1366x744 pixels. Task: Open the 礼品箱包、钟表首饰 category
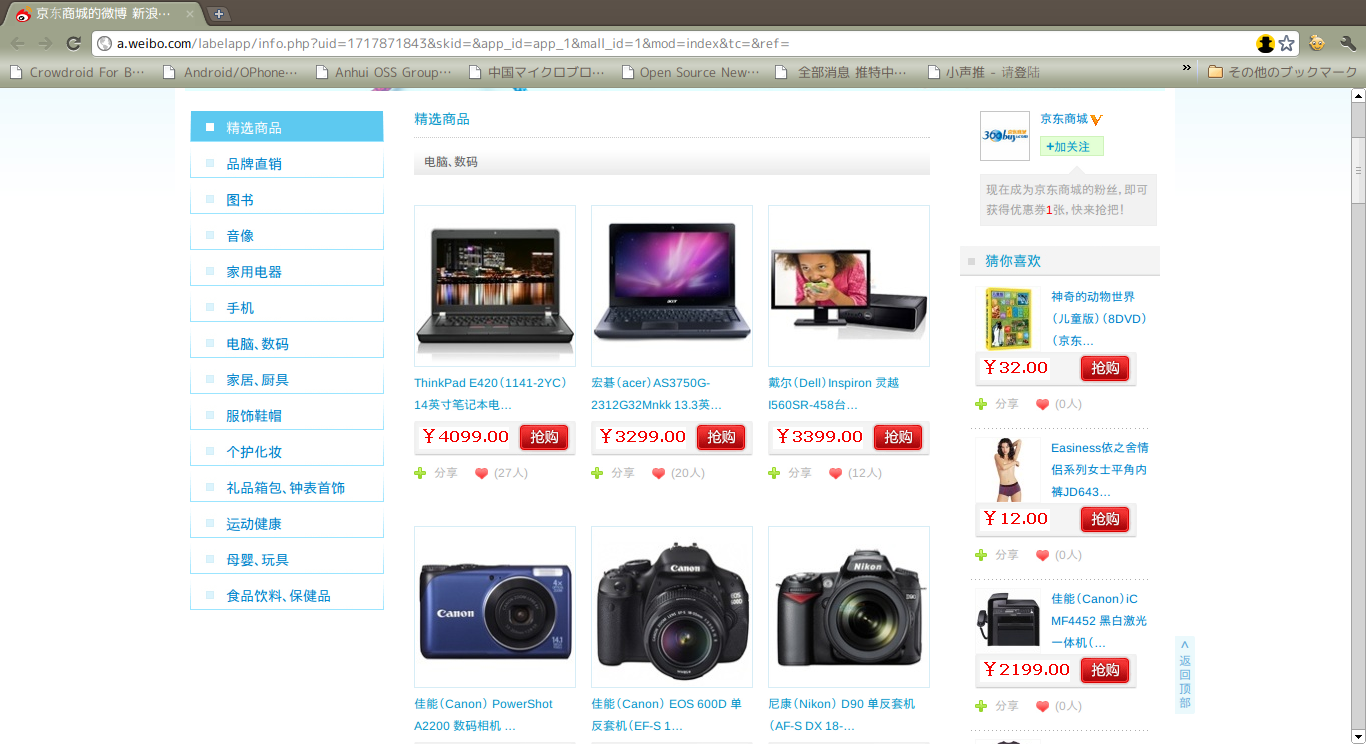287,487
